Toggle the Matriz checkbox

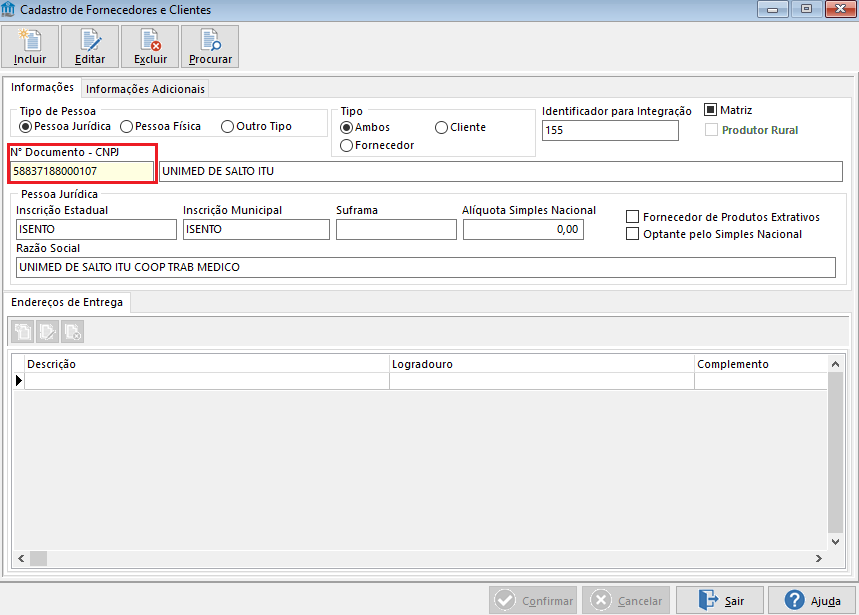tap(711, 110)
